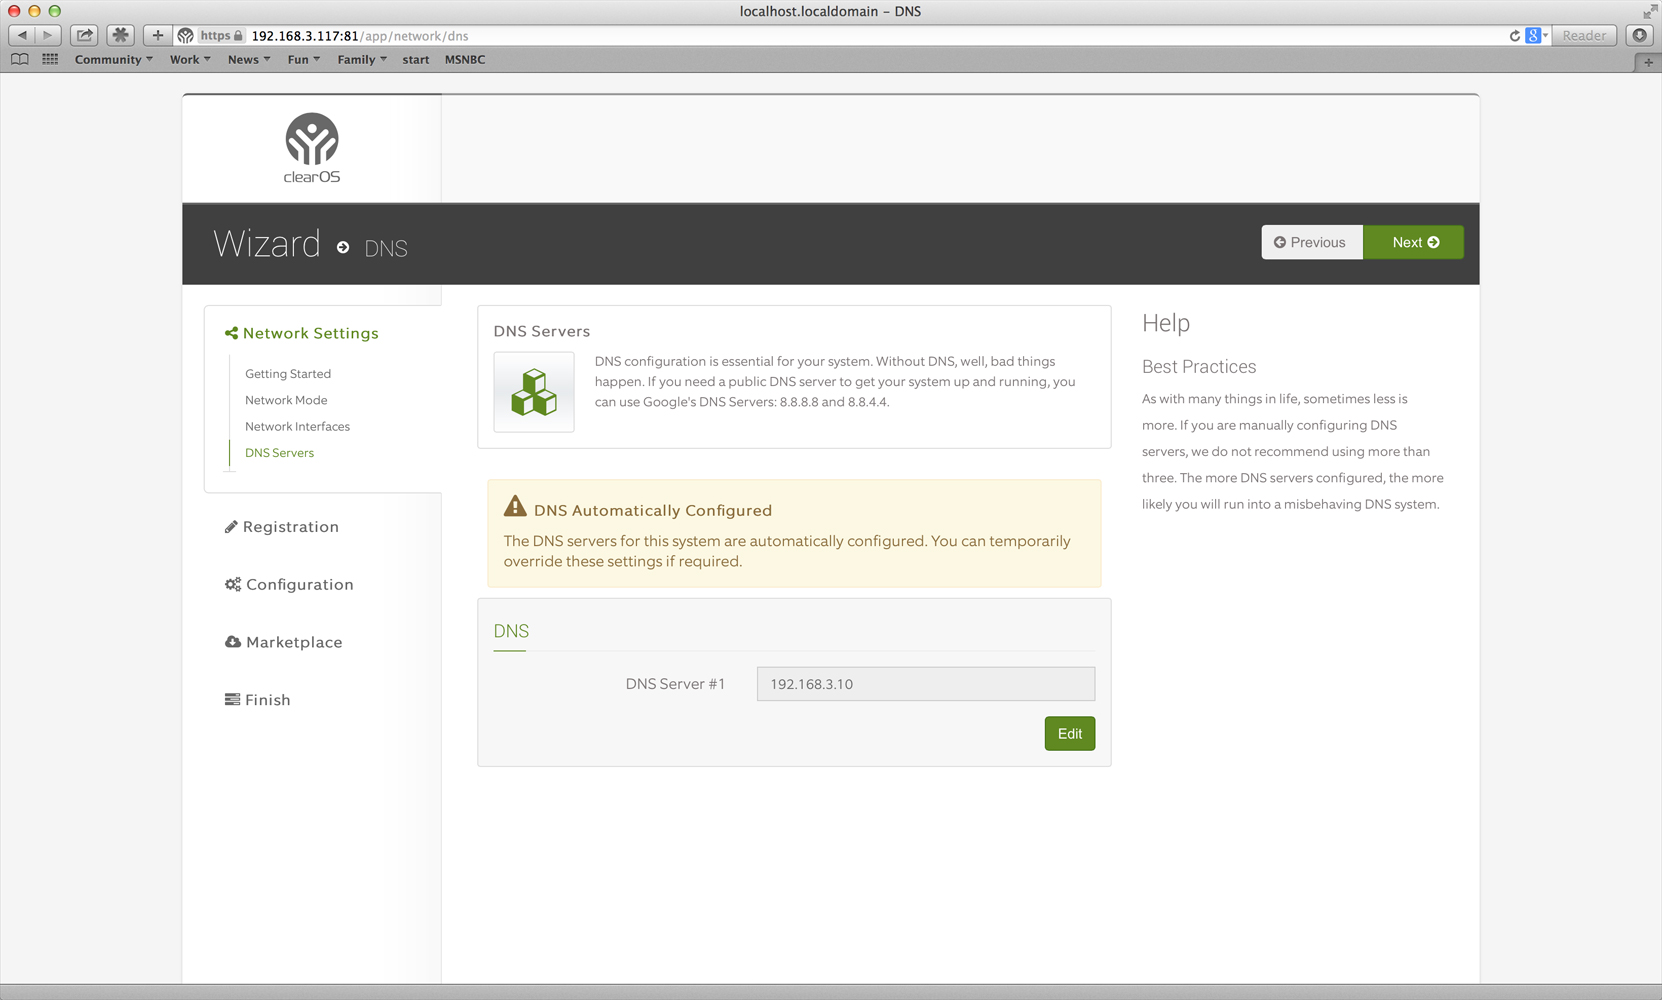
Task: Open the downloads button in toolbar
Action: tap(1640, 35)
